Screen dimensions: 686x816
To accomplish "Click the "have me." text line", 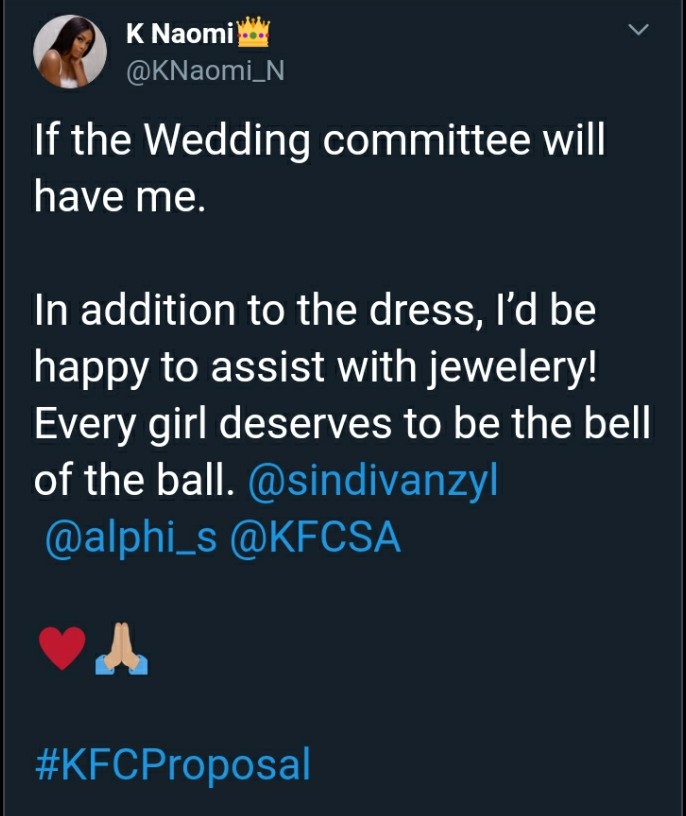I will (x=120, y=196).
